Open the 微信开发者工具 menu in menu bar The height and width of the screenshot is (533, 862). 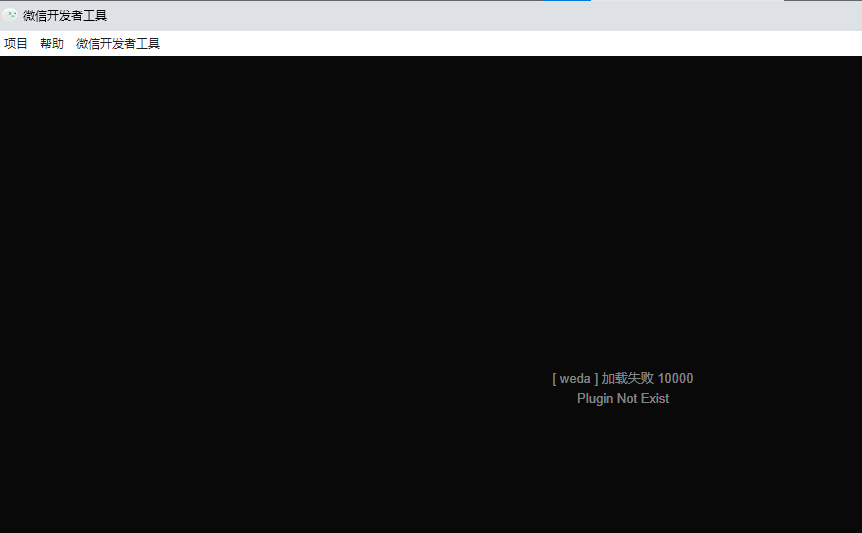[118, 44]
